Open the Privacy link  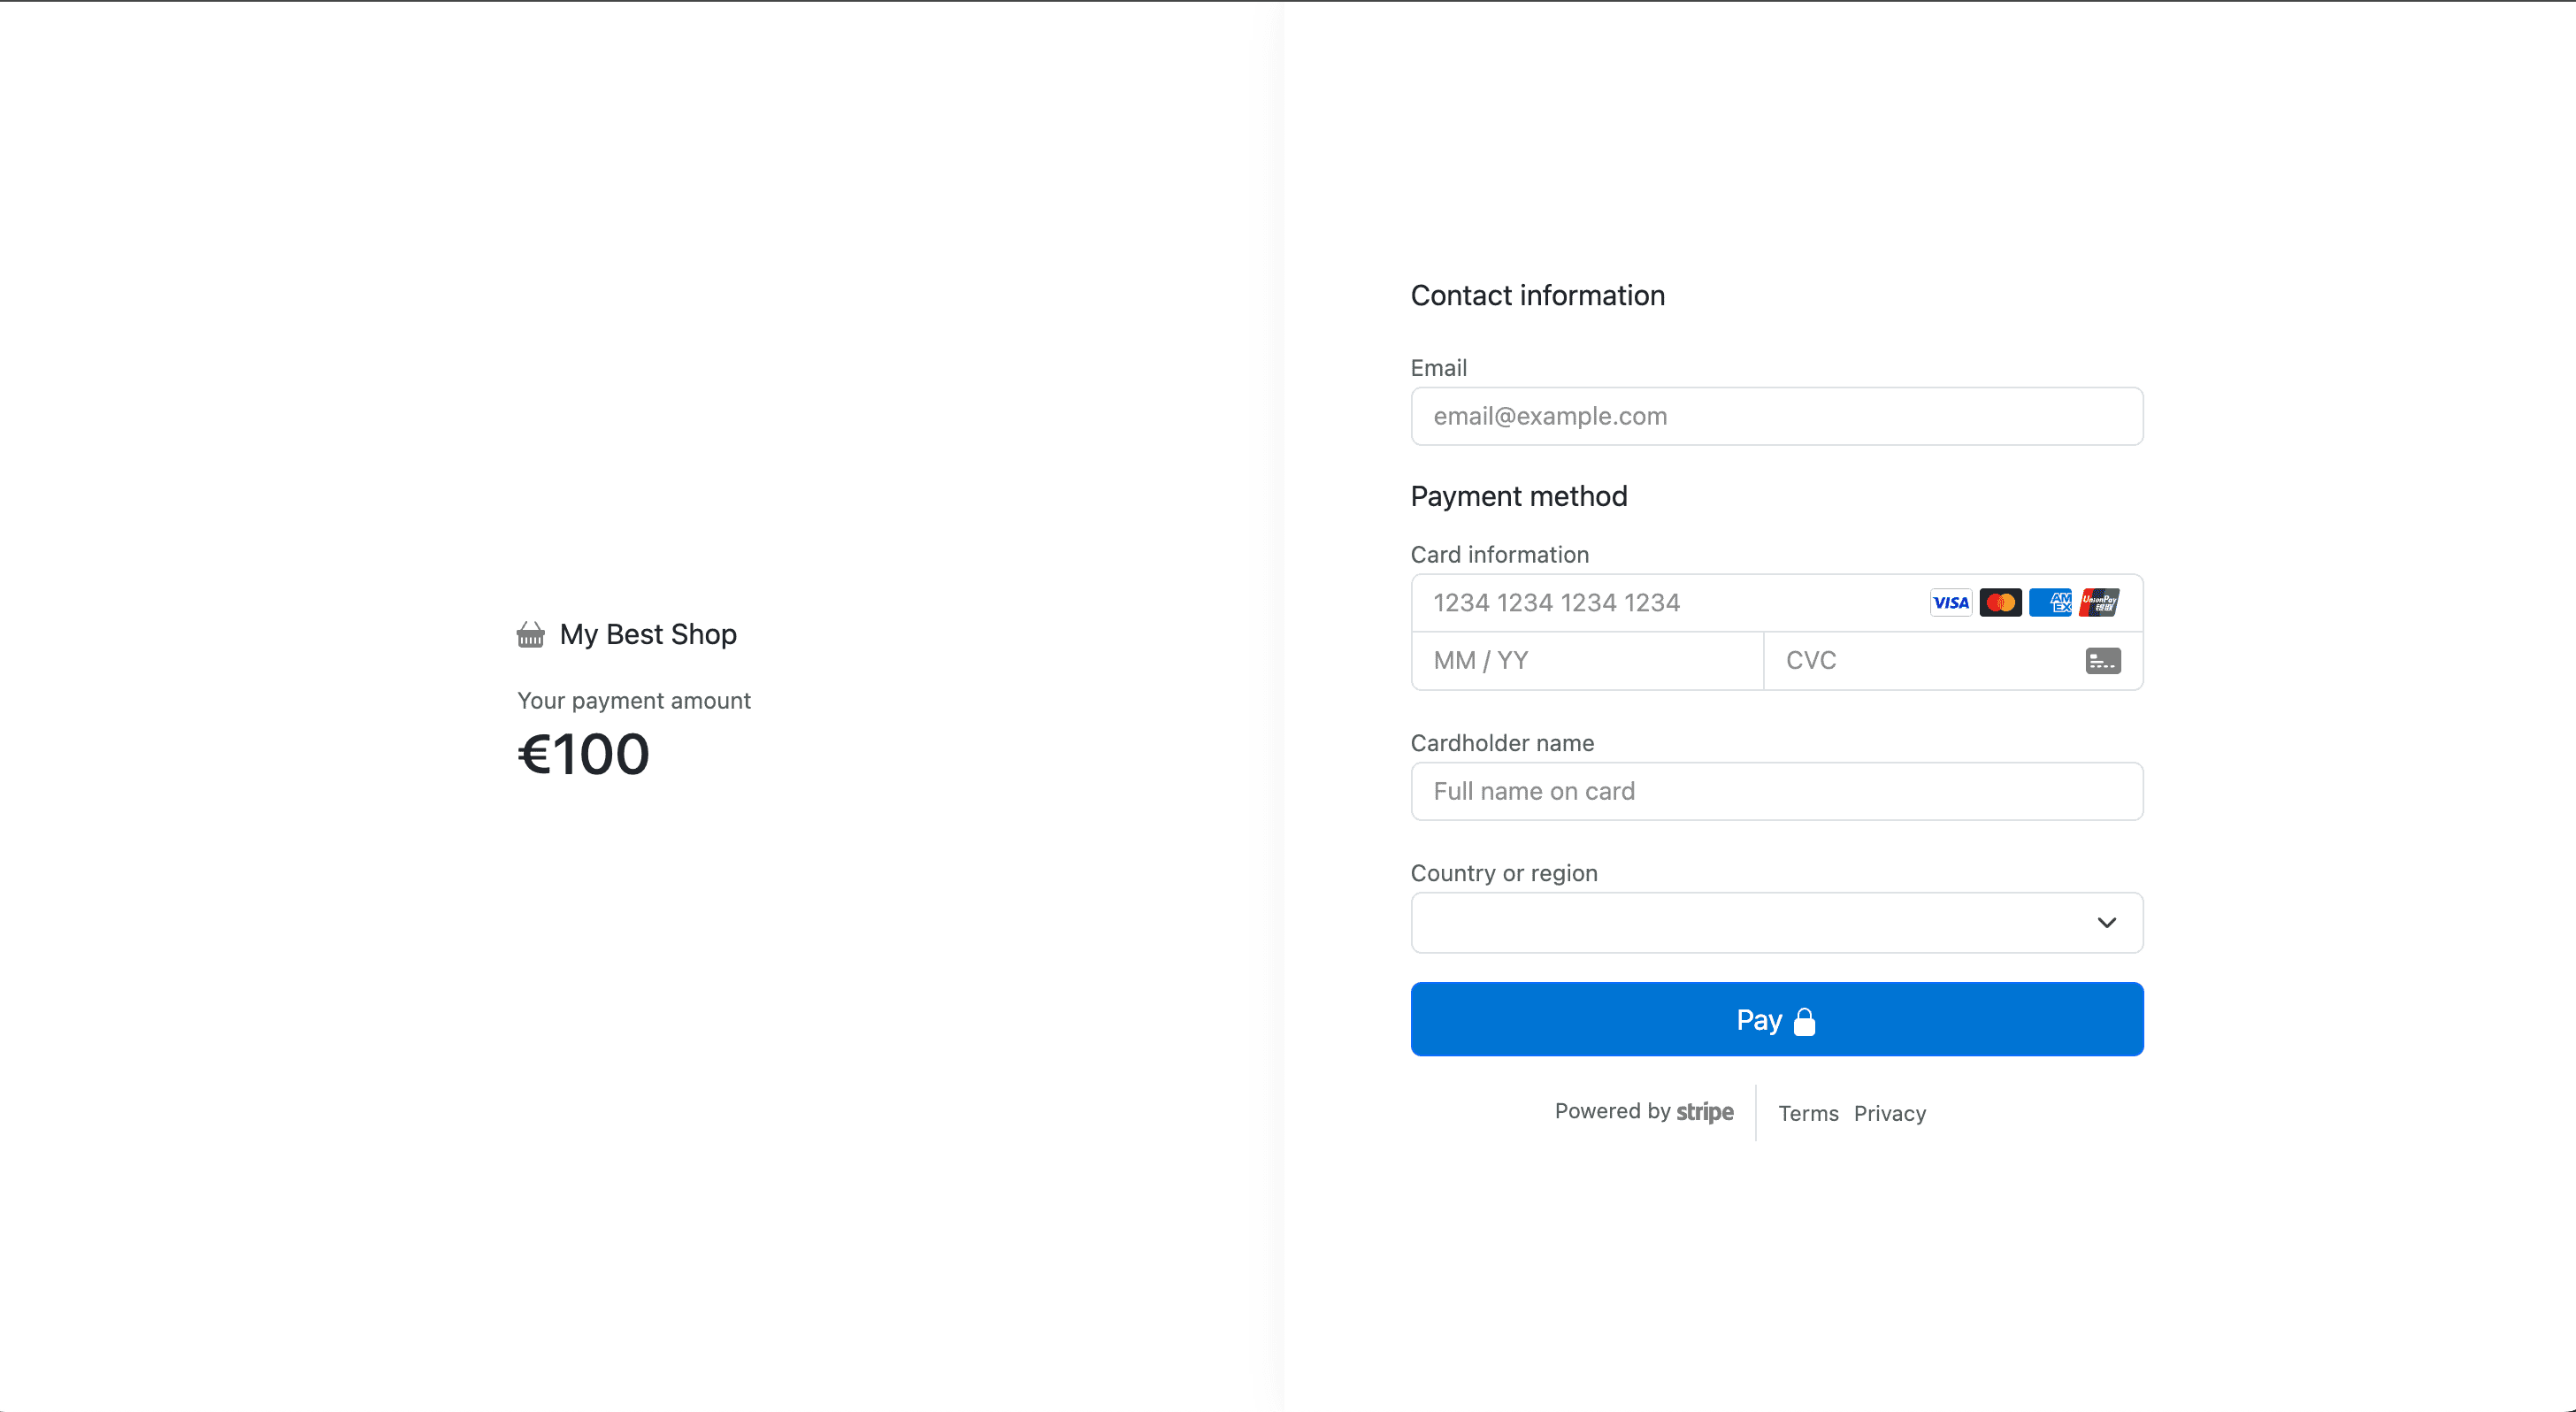tap(1890, 1113)
